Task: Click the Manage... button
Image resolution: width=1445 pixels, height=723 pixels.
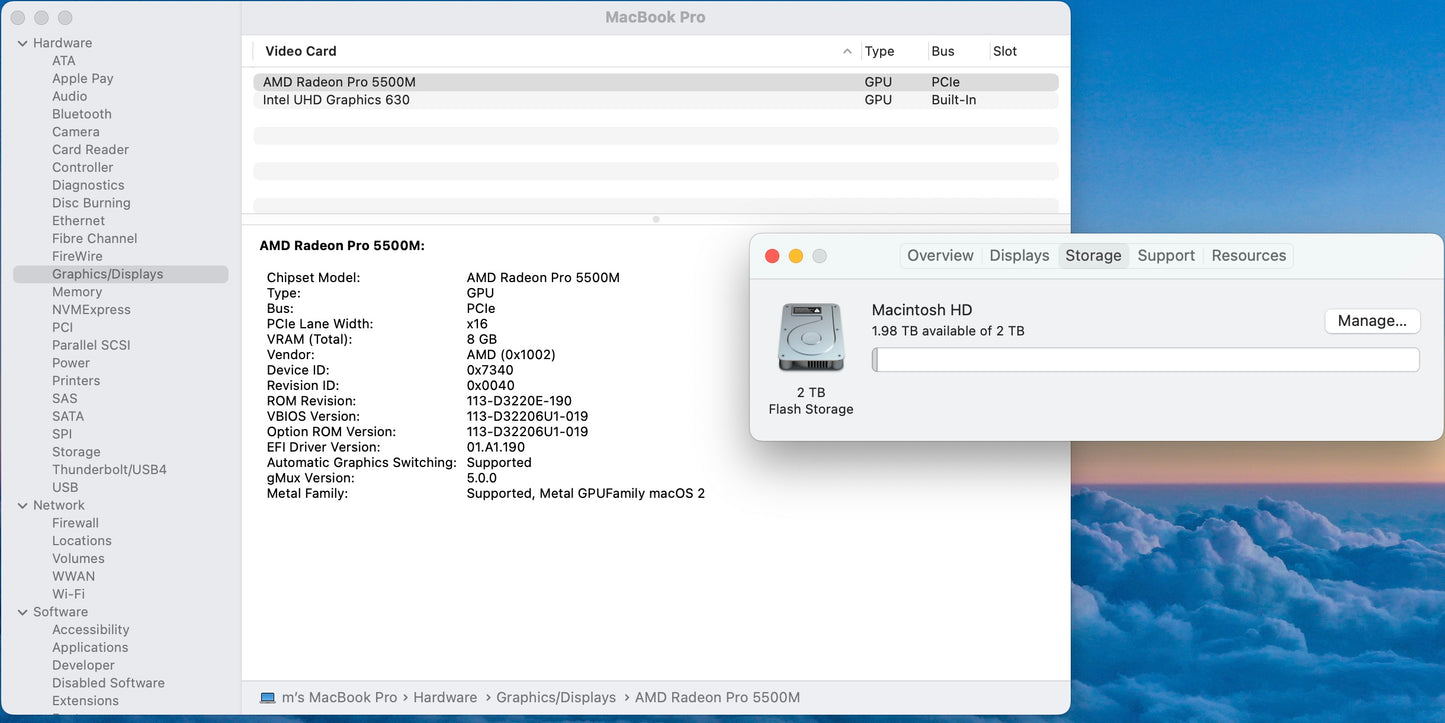Action: click(1372, 320)
